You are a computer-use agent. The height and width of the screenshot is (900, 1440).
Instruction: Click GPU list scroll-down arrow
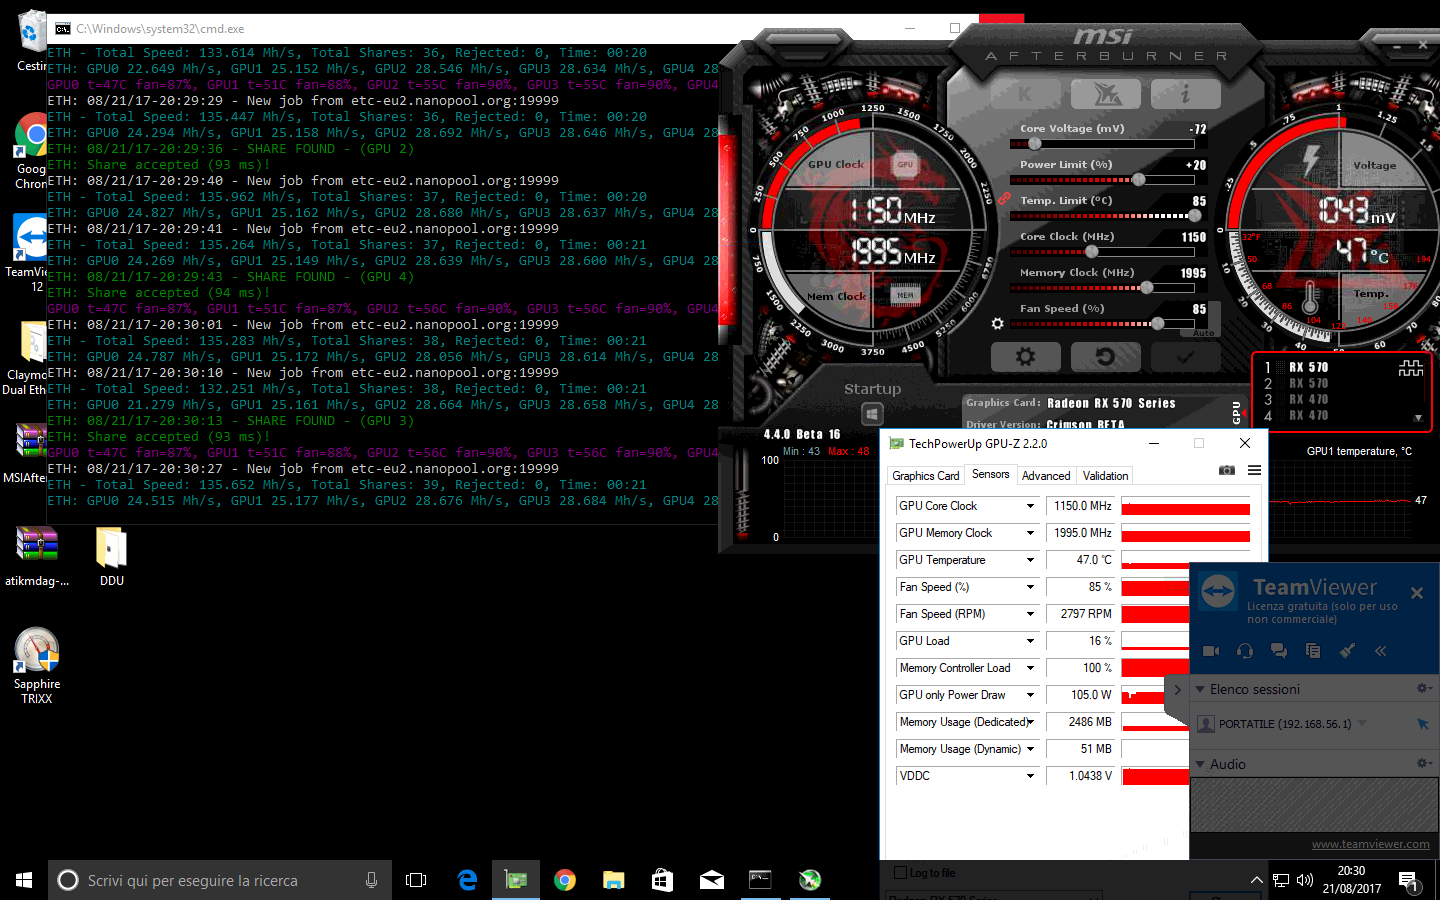(1418, 418)
